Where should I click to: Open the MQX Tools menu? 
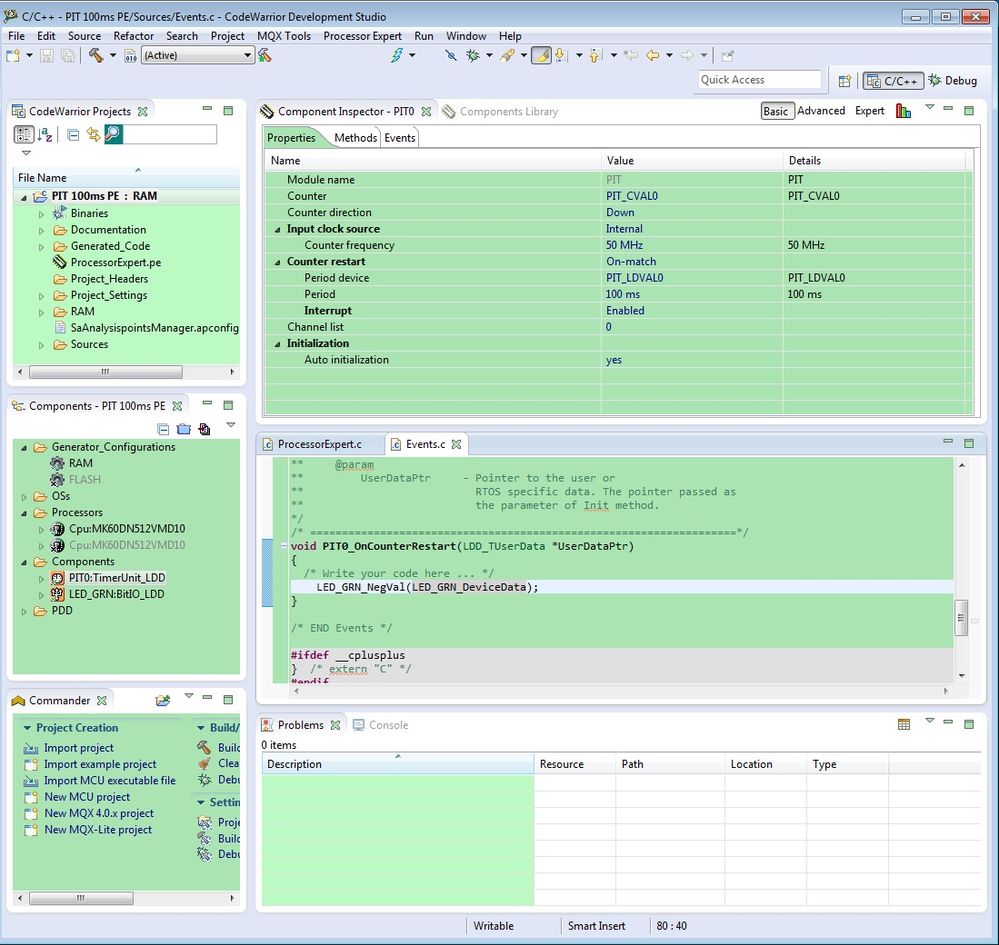(284, 36)
